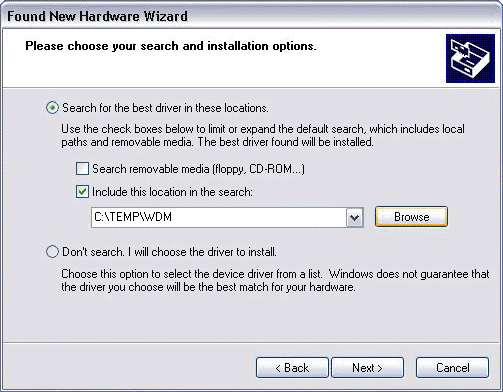
Task: Proceed with the Next button
Action: [367, 368]
